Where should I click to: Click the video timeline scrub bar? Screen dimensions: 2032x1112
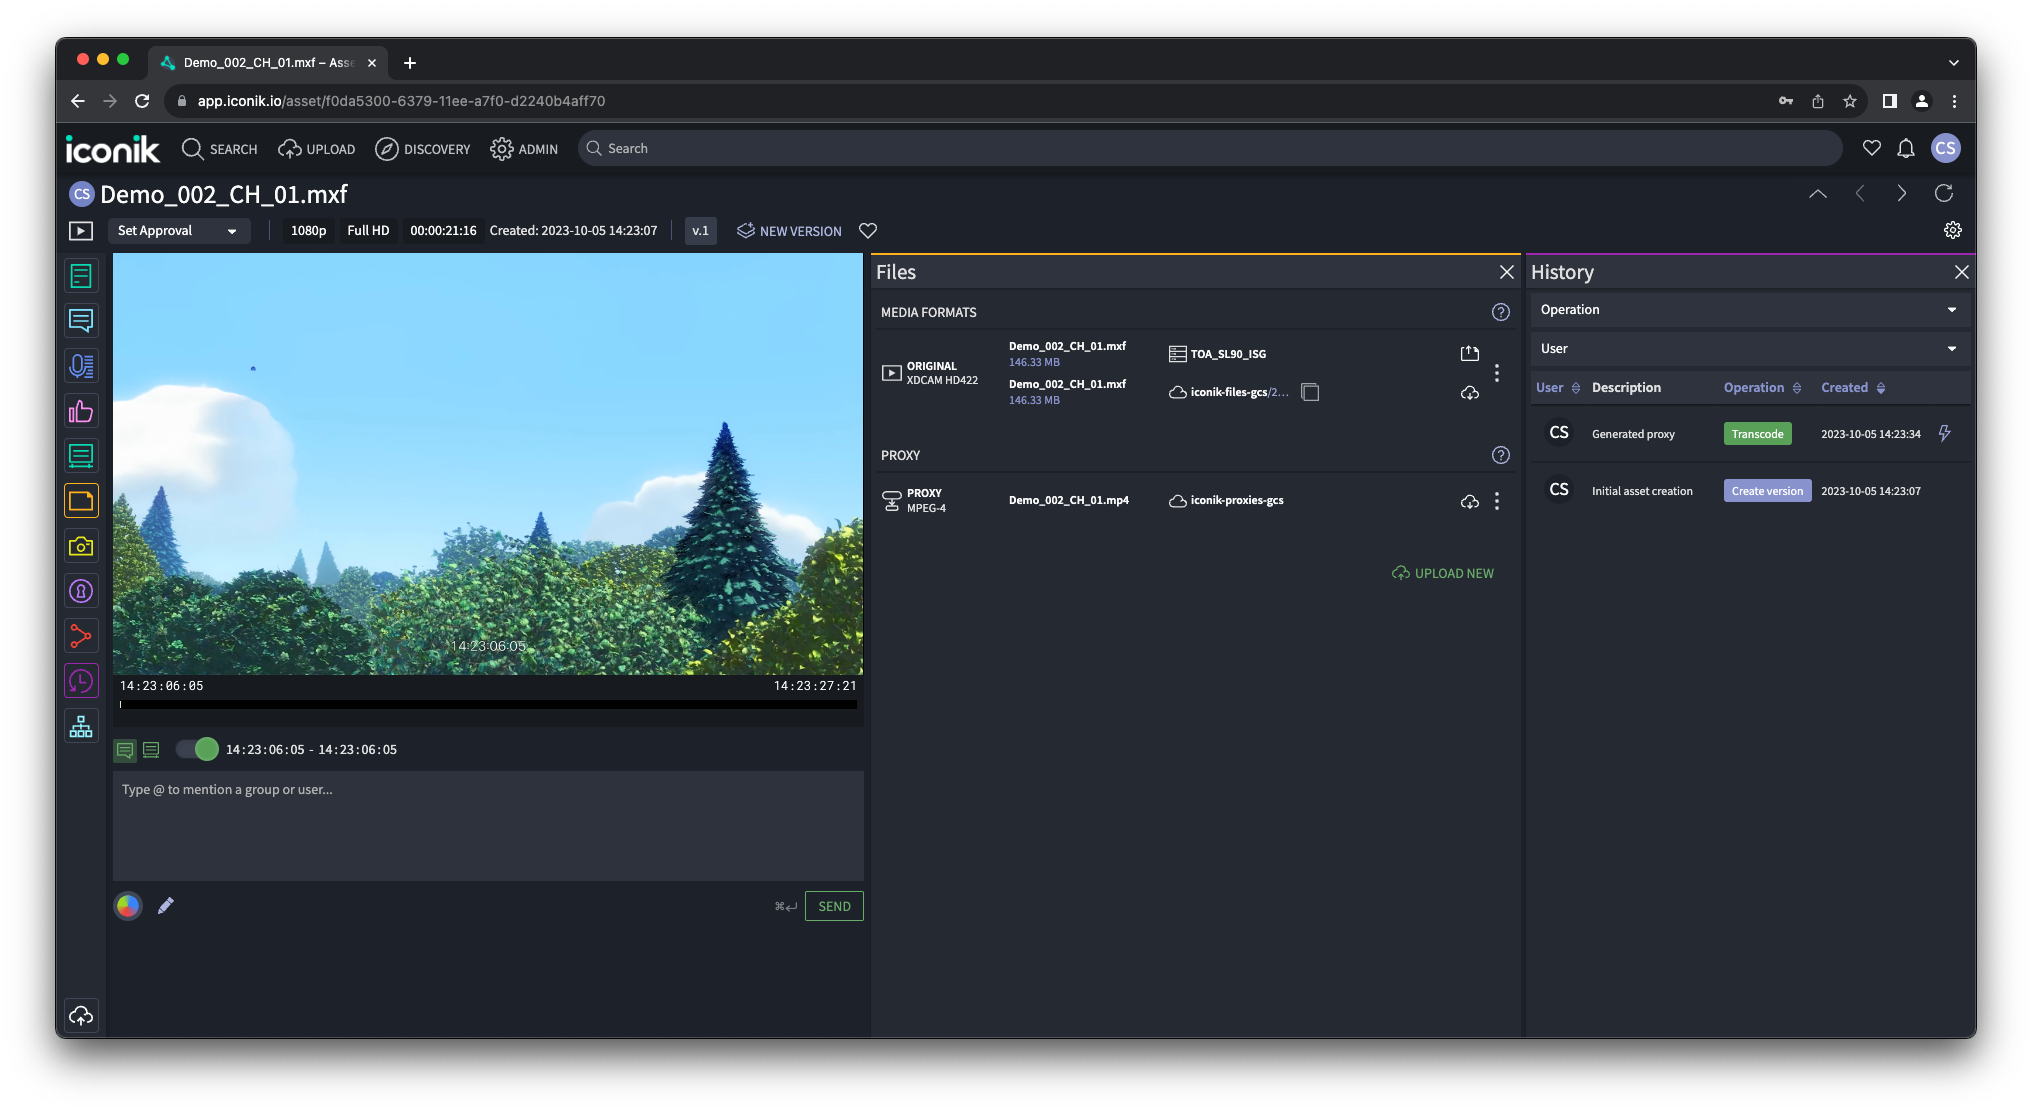click(x=488, y=704)
